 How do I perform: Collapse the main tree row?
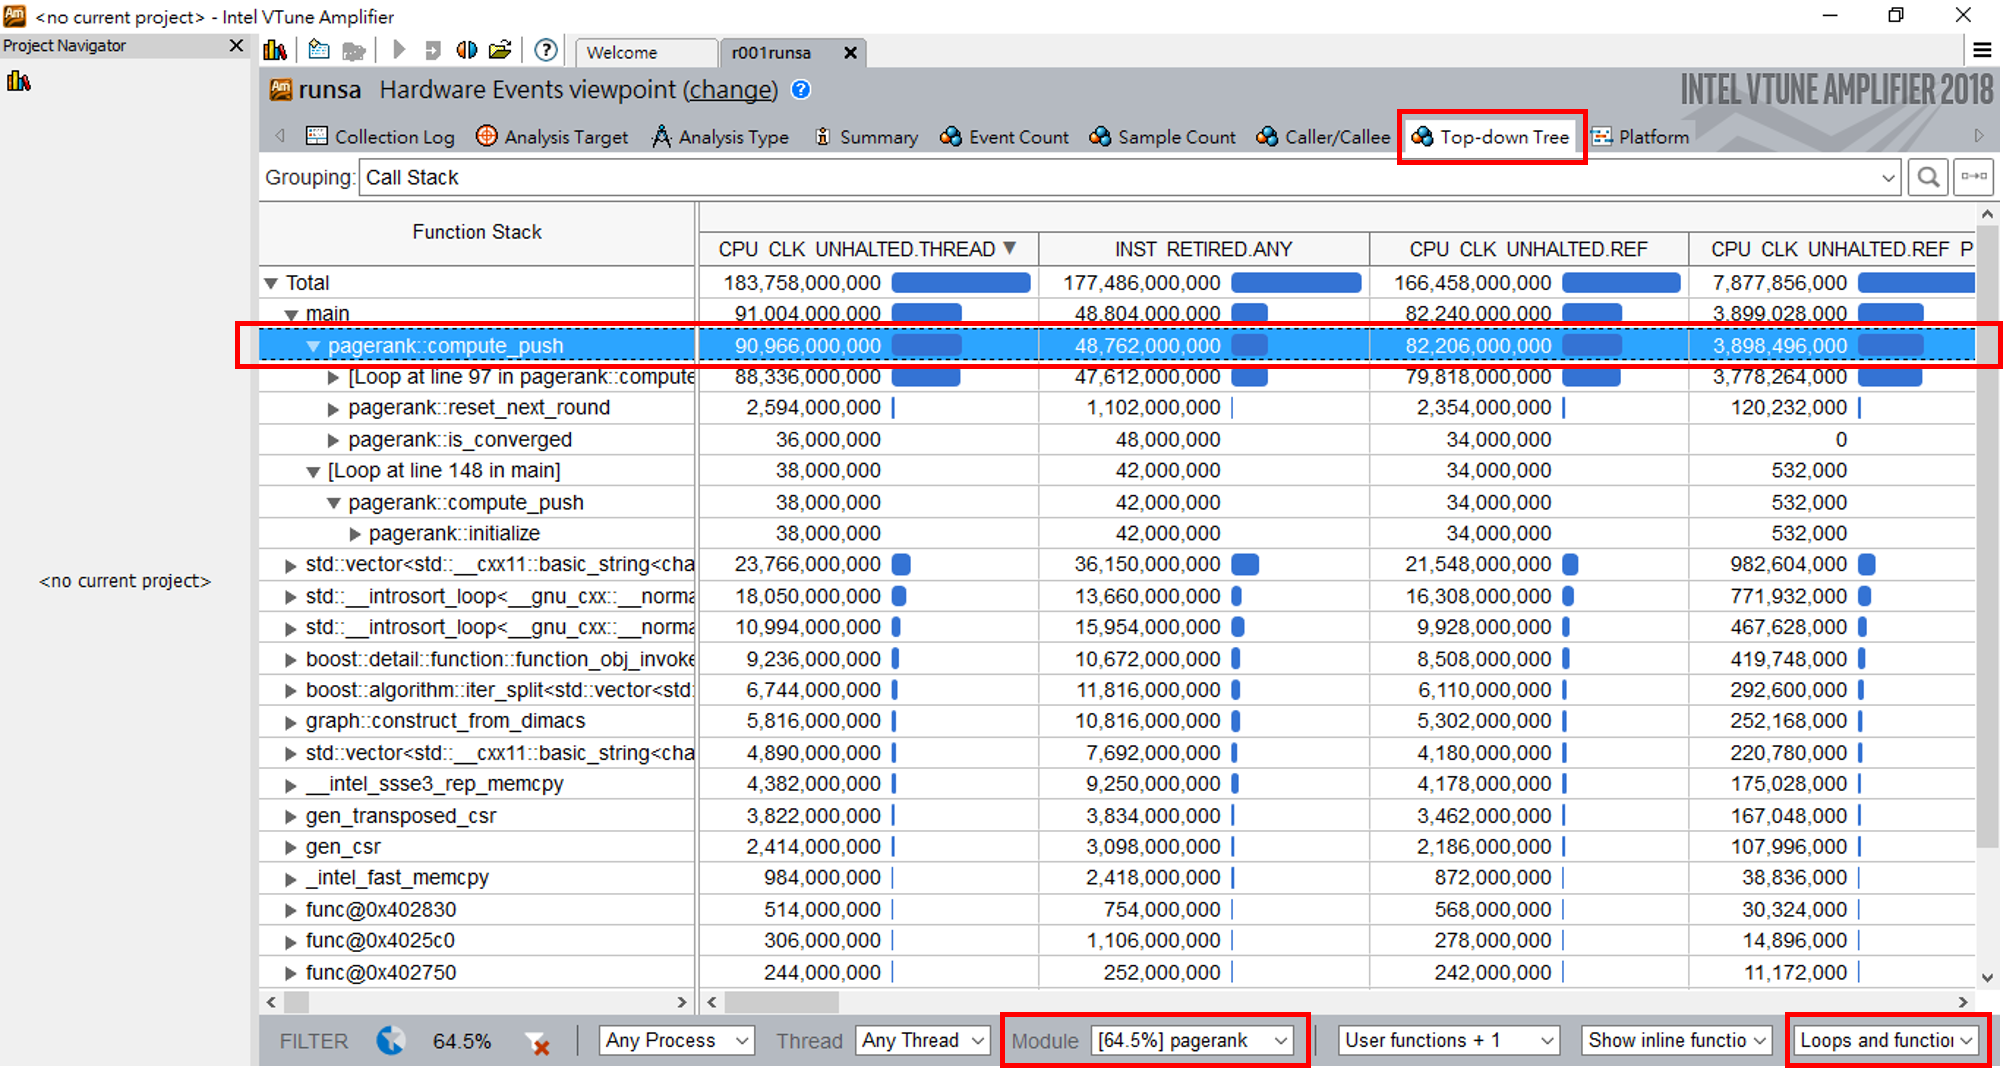coord(291,315)
